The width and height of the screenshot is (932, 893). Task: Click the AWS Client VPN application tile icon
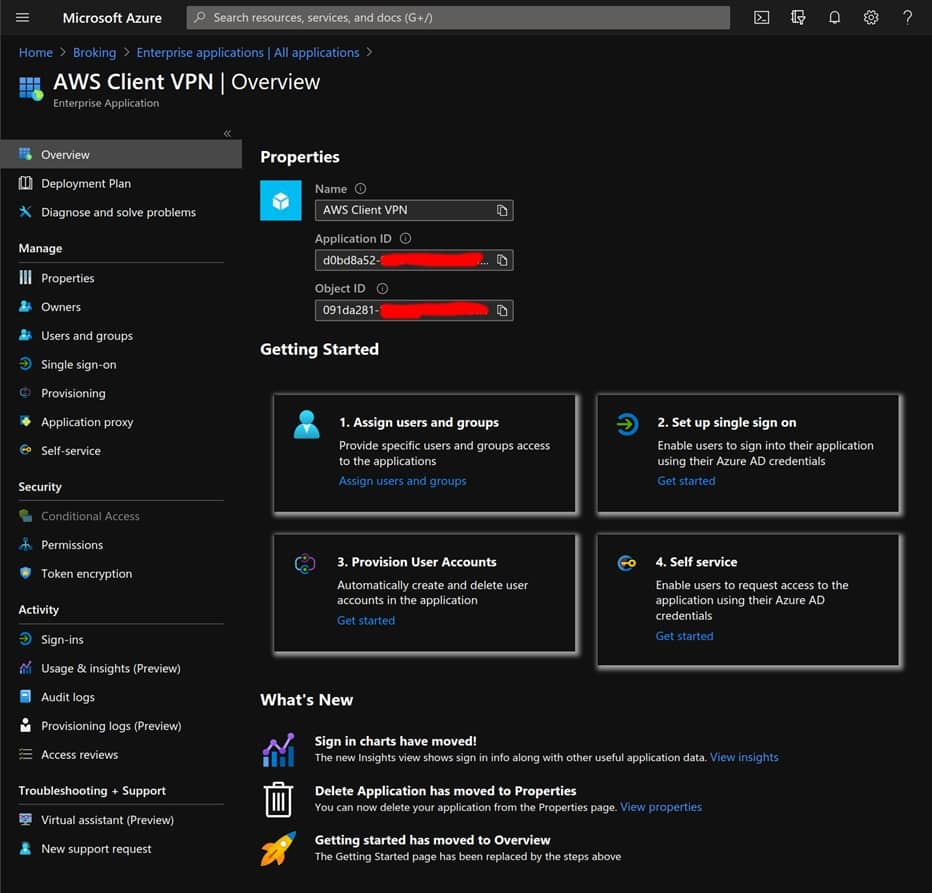pyautogui.click(x=281, y=200)
